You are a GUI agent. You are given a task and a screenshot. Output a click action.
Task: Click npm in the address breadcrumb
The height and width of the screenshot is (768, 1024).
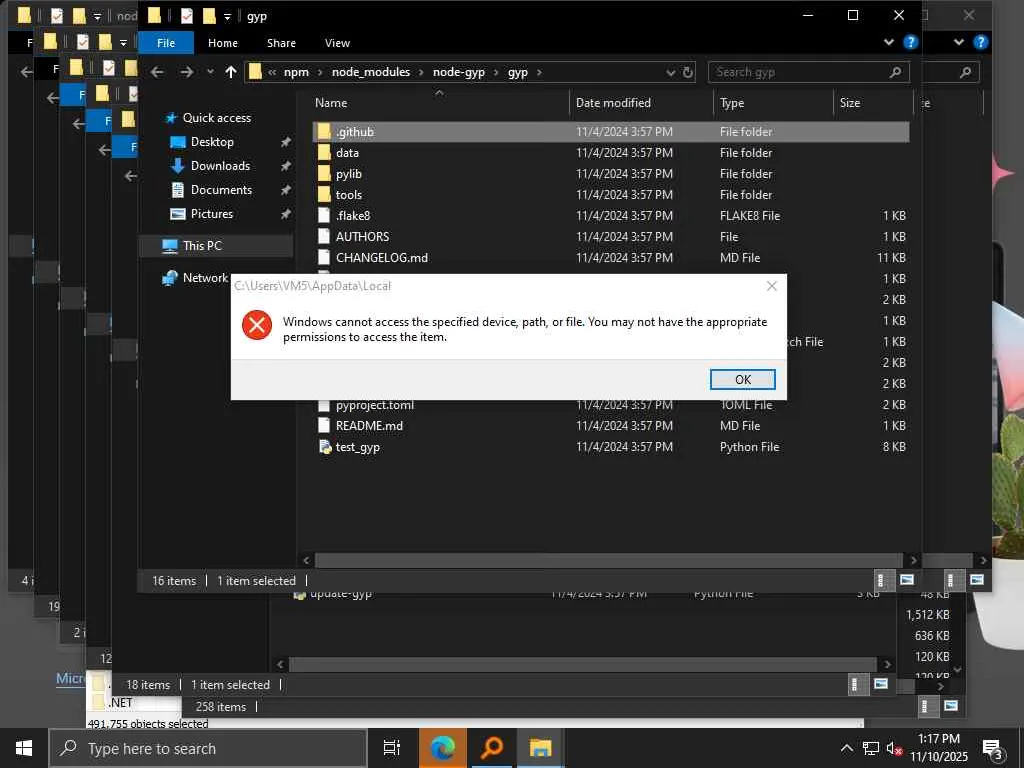point(296,72)
